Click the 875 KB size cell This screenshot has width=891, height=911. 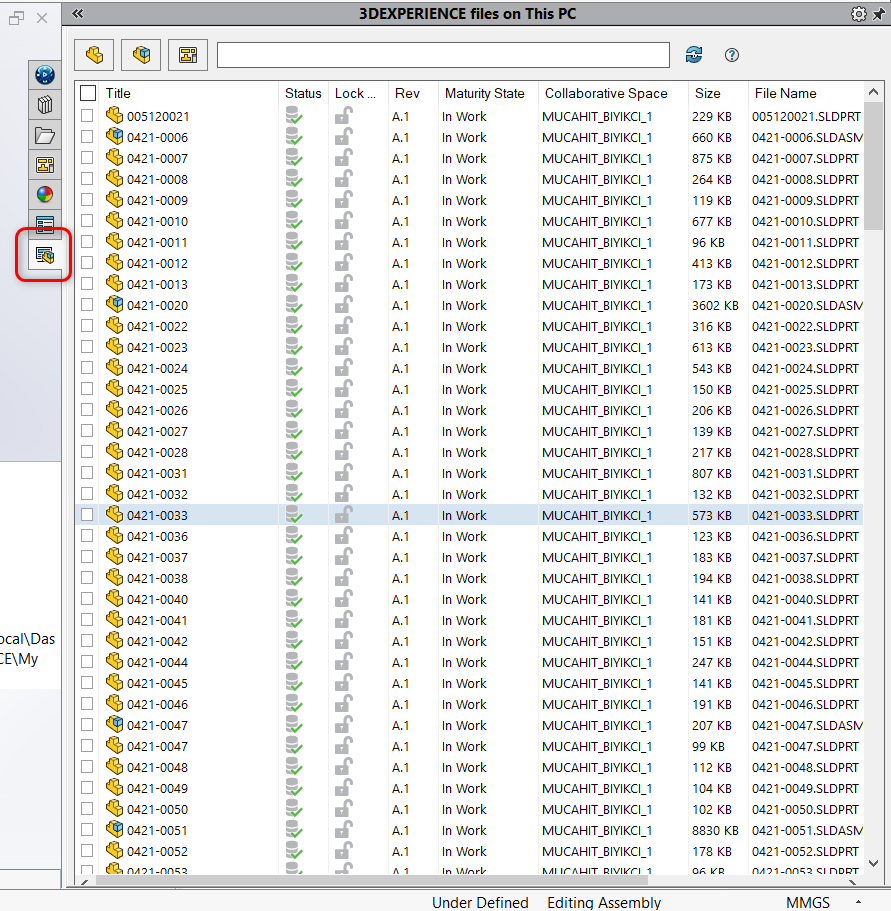pyautogui.click(x=712, y=159)
